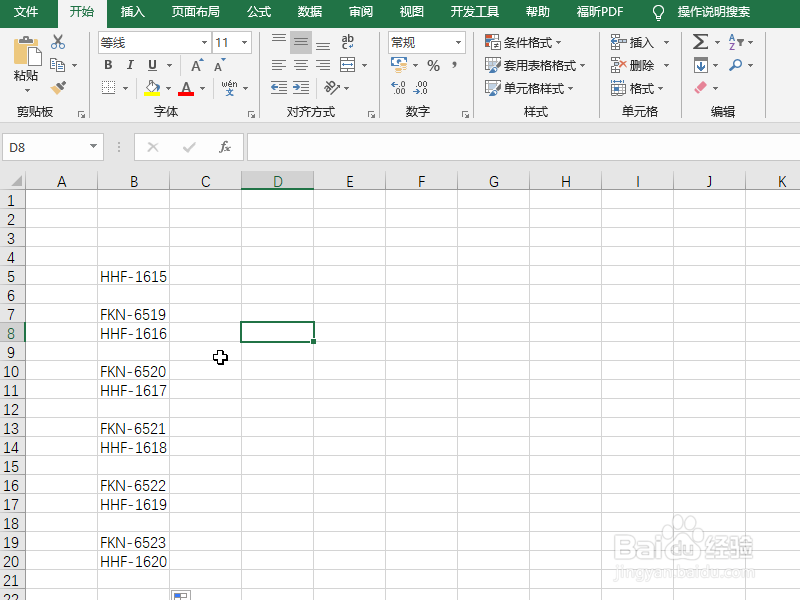This screenshot has width=800, height=600.
Task: Select cell containing HHF-1615
Action: click(x=134, y=276)
